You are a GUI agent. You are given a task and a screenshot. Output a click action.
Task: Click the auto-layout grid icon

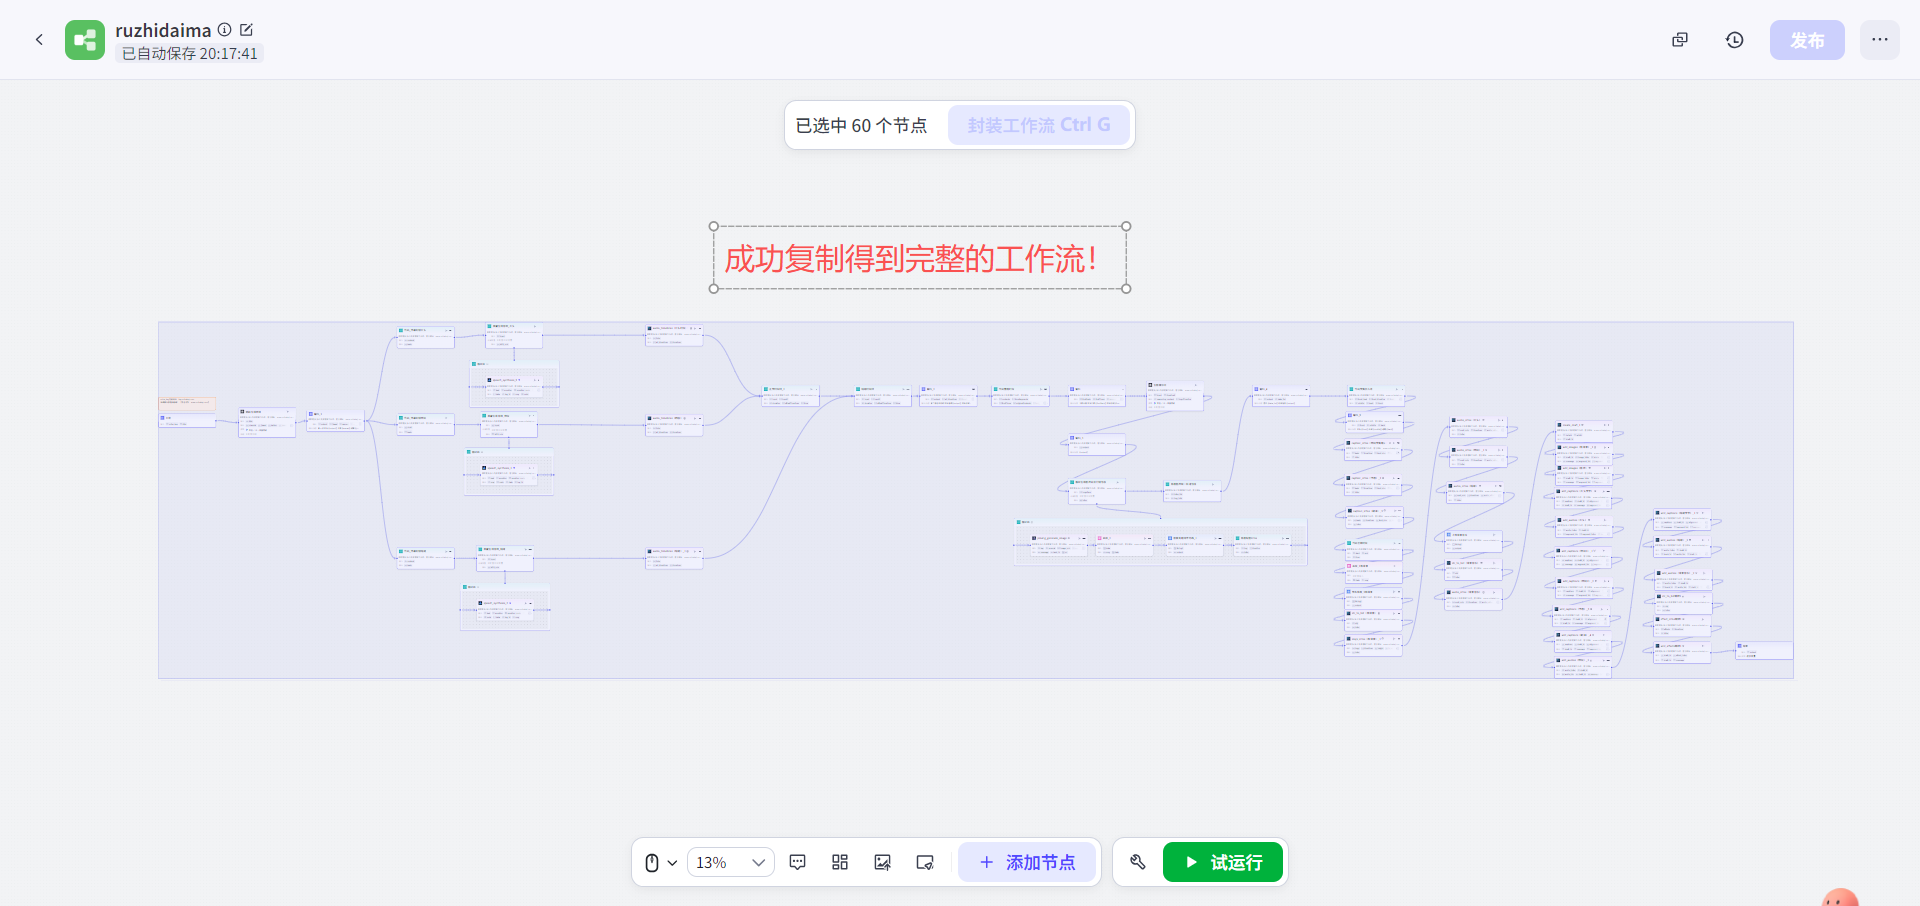(840, 862)
